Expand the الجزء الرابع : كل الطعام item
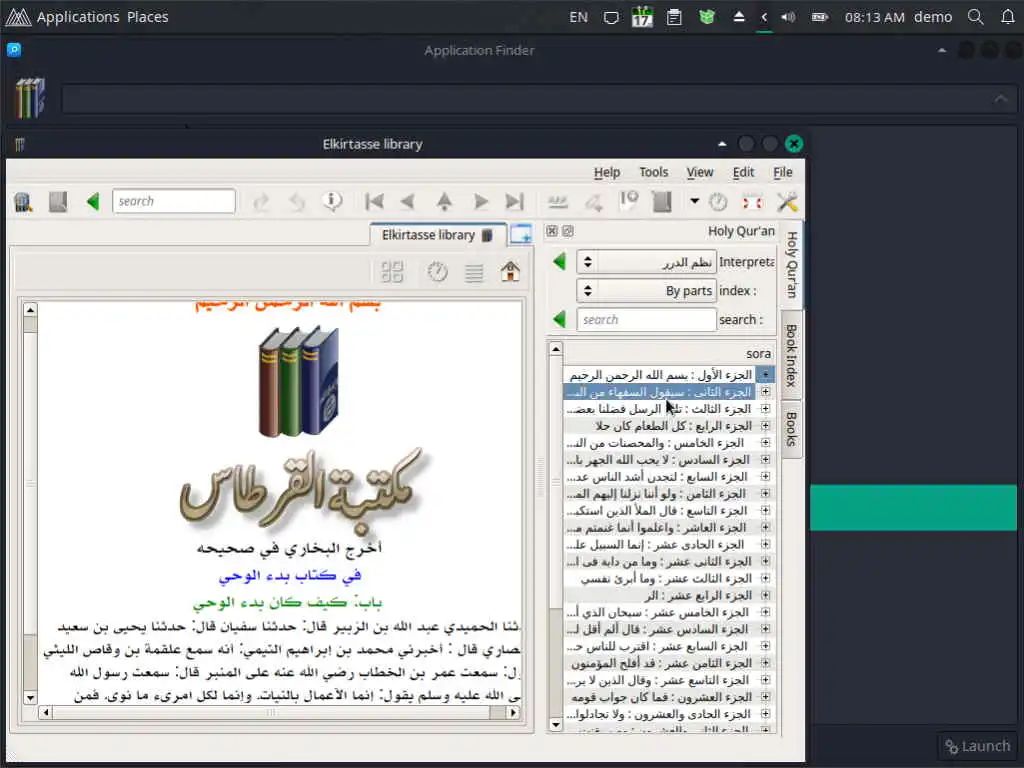The width and height of the screenshot is (1024, 768). 765,426
